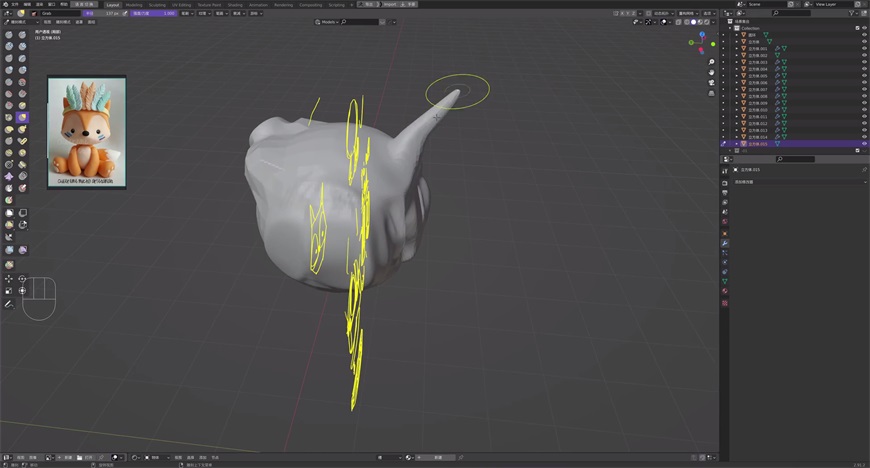The width and height of the screenshot is (870, 468).
Task: Click the brush strength slider 1.000
Action: (x=153, y=13)
